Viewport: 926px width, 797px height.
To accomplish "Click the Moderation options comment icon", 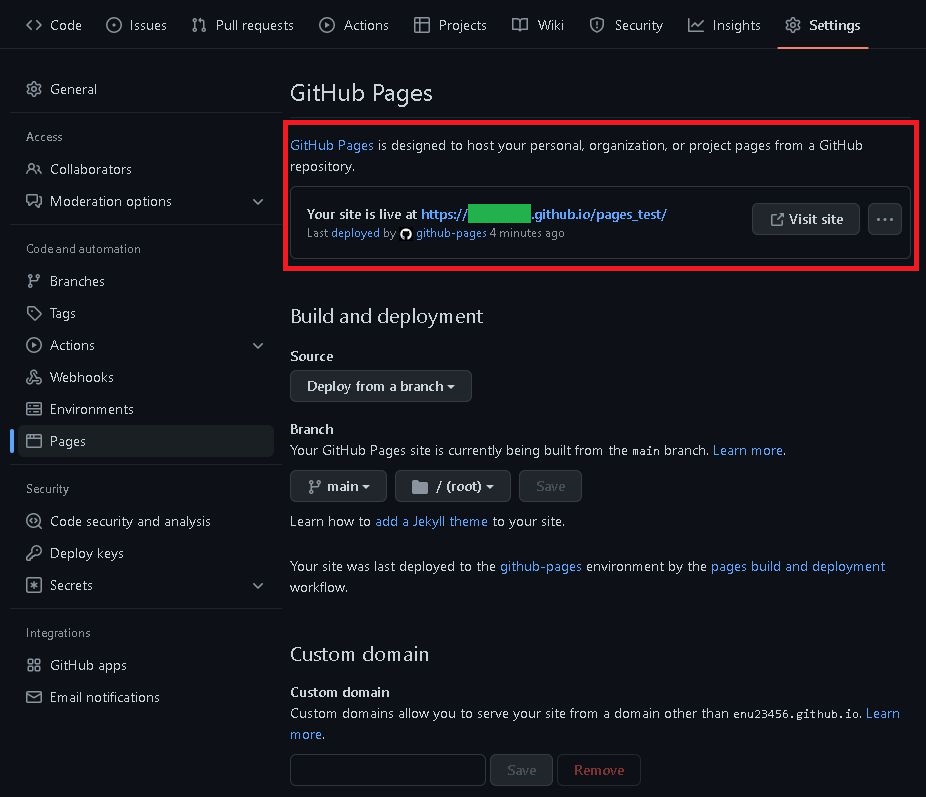I will tap(34, 201).
